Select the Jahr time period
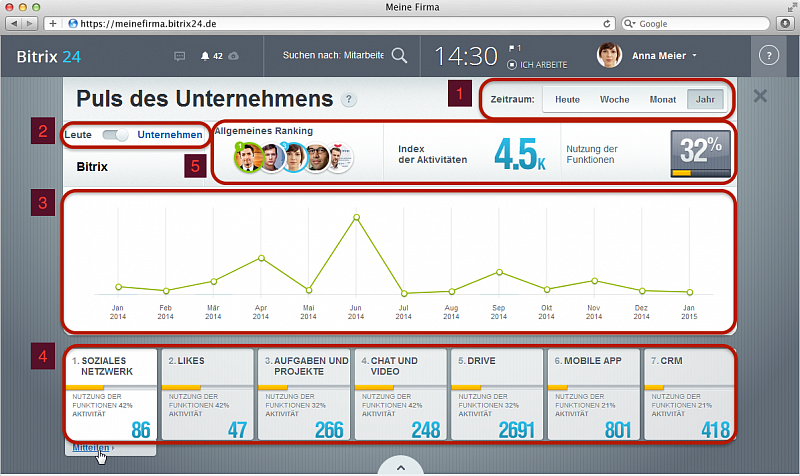The image size is (800, 476). point(705,99)
